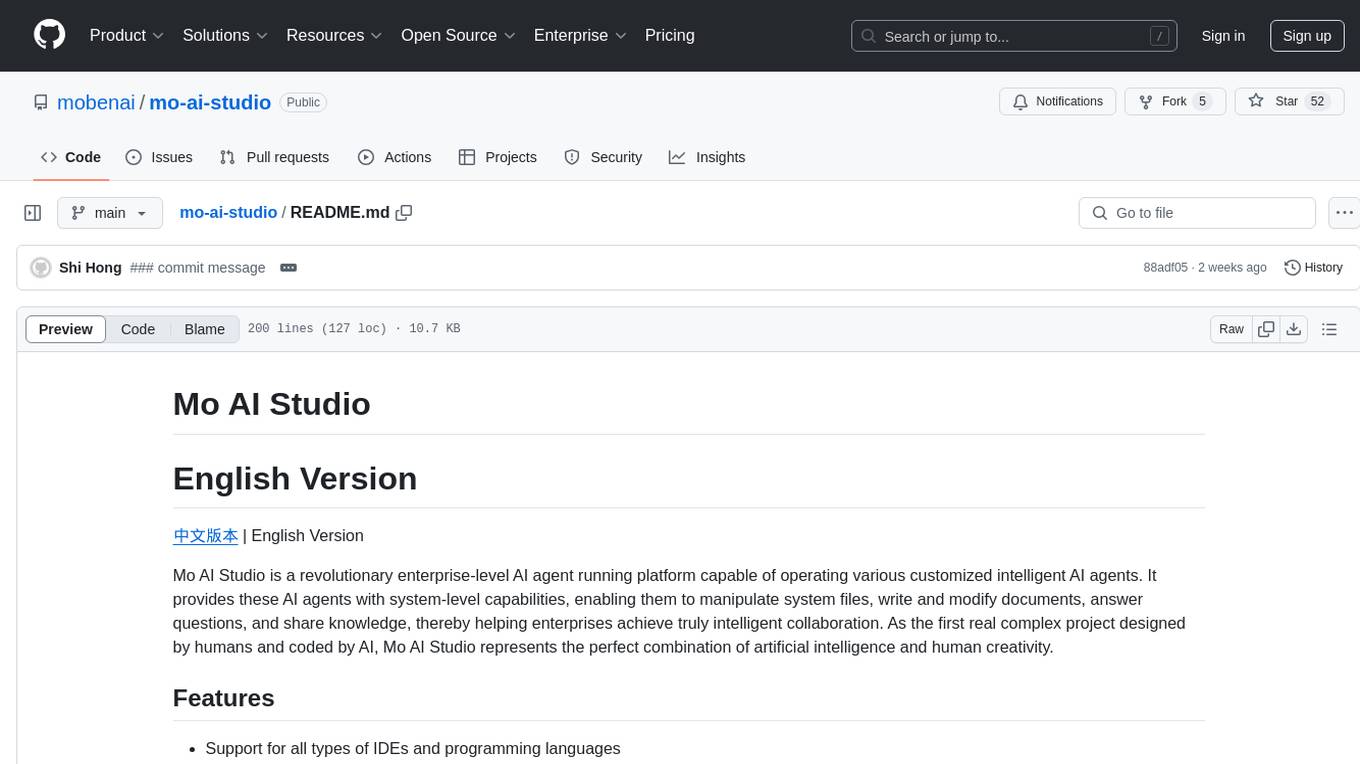The width and height of the screenshot is (1360, 764).
Task: Open the ### commit message link
Action: 198,268
